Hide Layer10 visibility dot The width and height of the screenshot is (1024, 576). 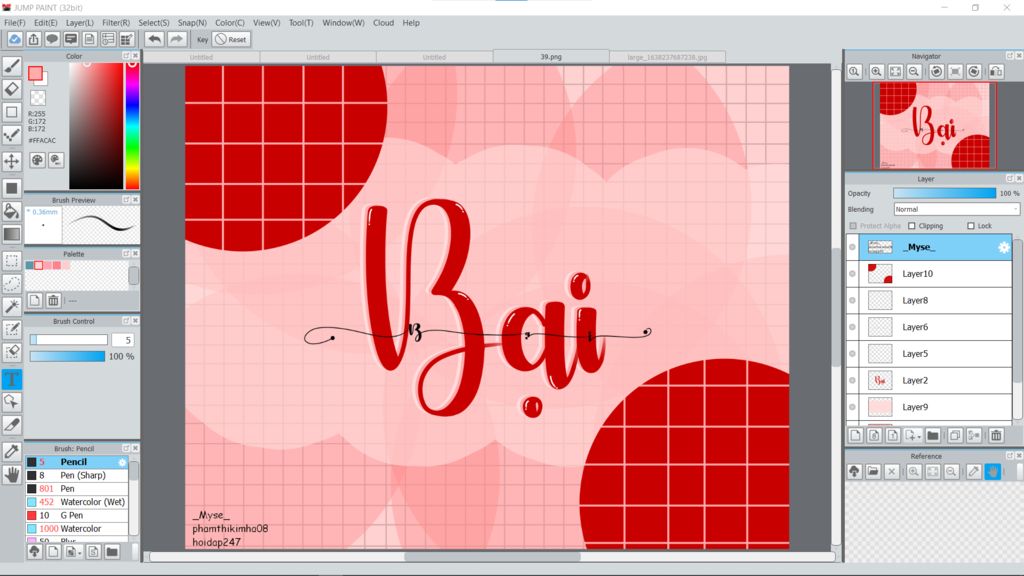[x=852, y=274]
